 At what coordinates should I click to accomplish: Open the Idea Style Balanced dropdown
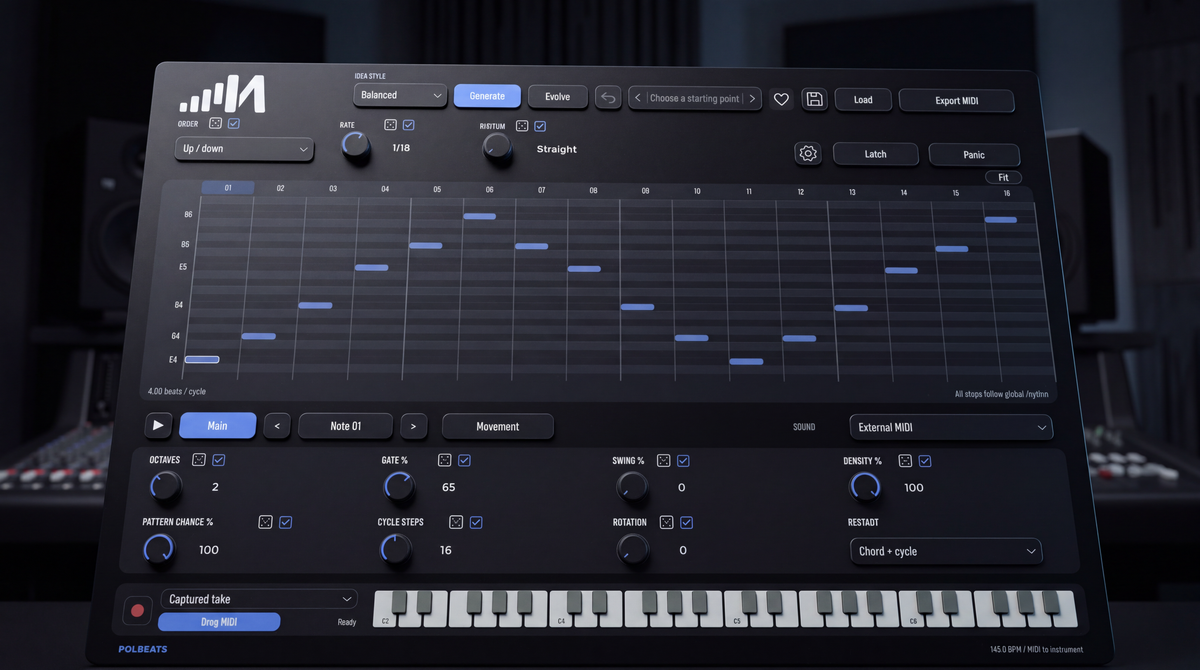(400, 95)
